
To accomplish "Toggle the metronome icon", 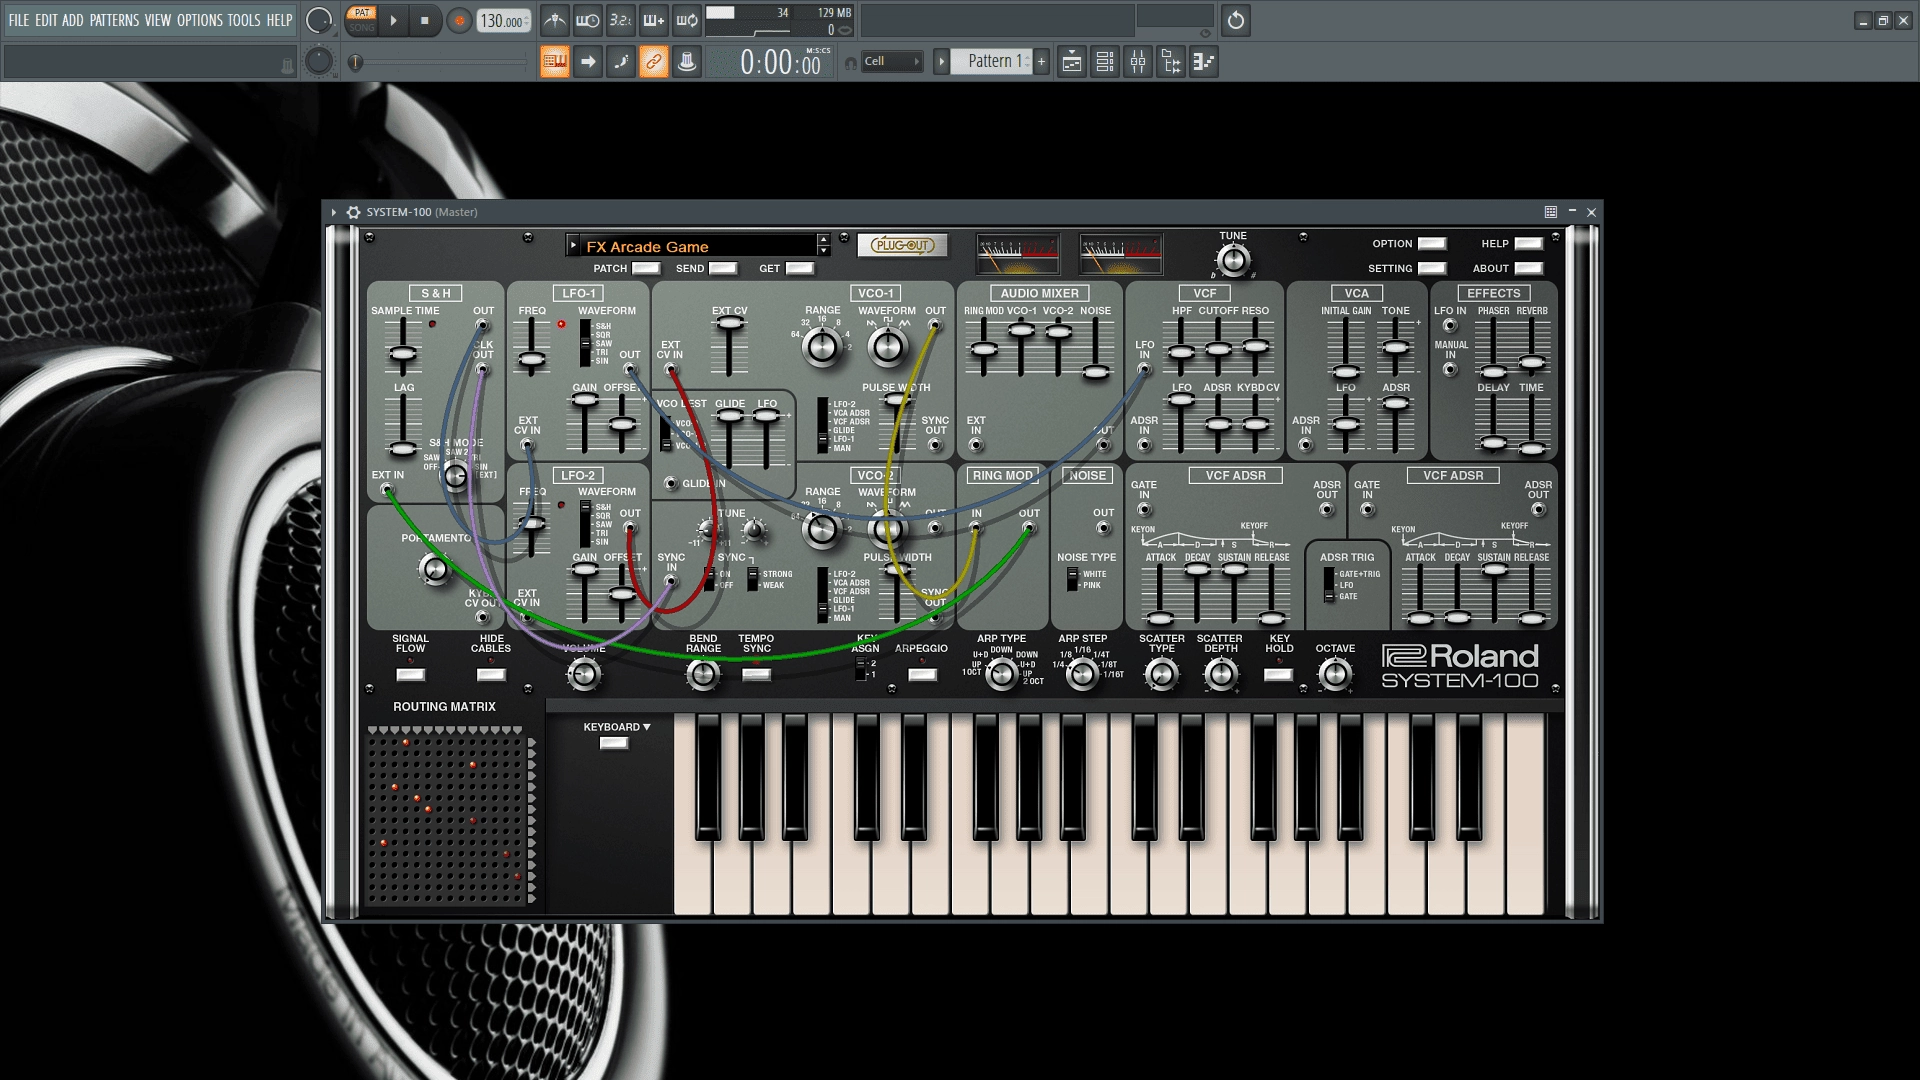I will pyautogui.click(x=555, y=20).
